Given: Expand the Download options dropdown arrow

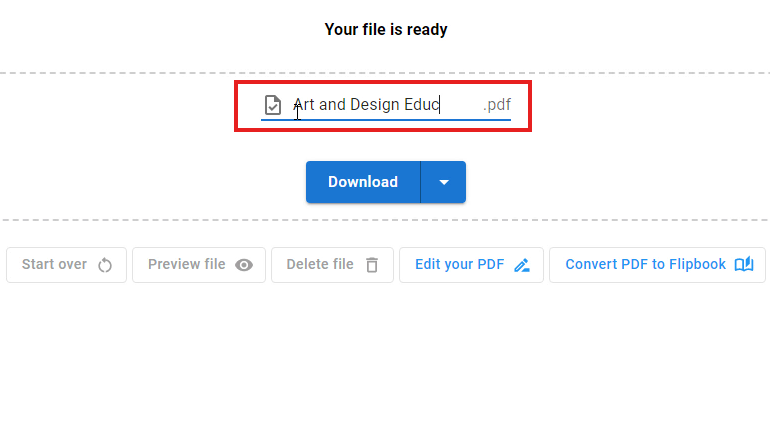Looking at the screenshot, I should 444,182.
